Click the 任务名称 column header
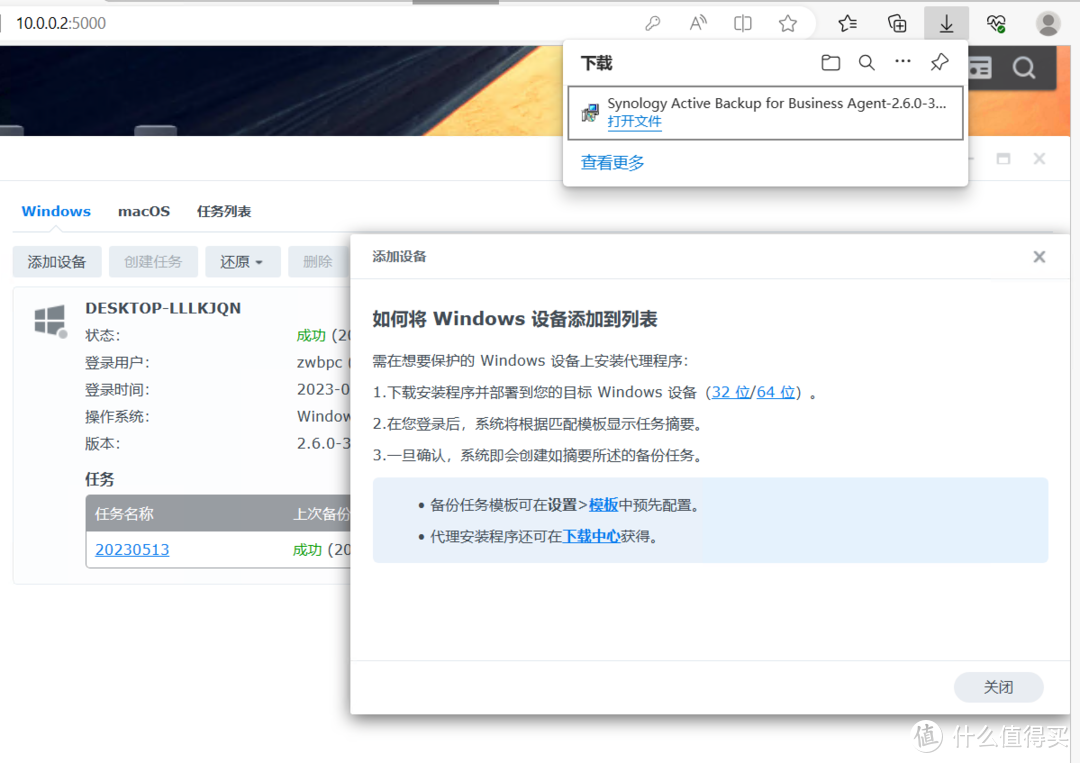The image size is (1080, 763). click(125, 514)
